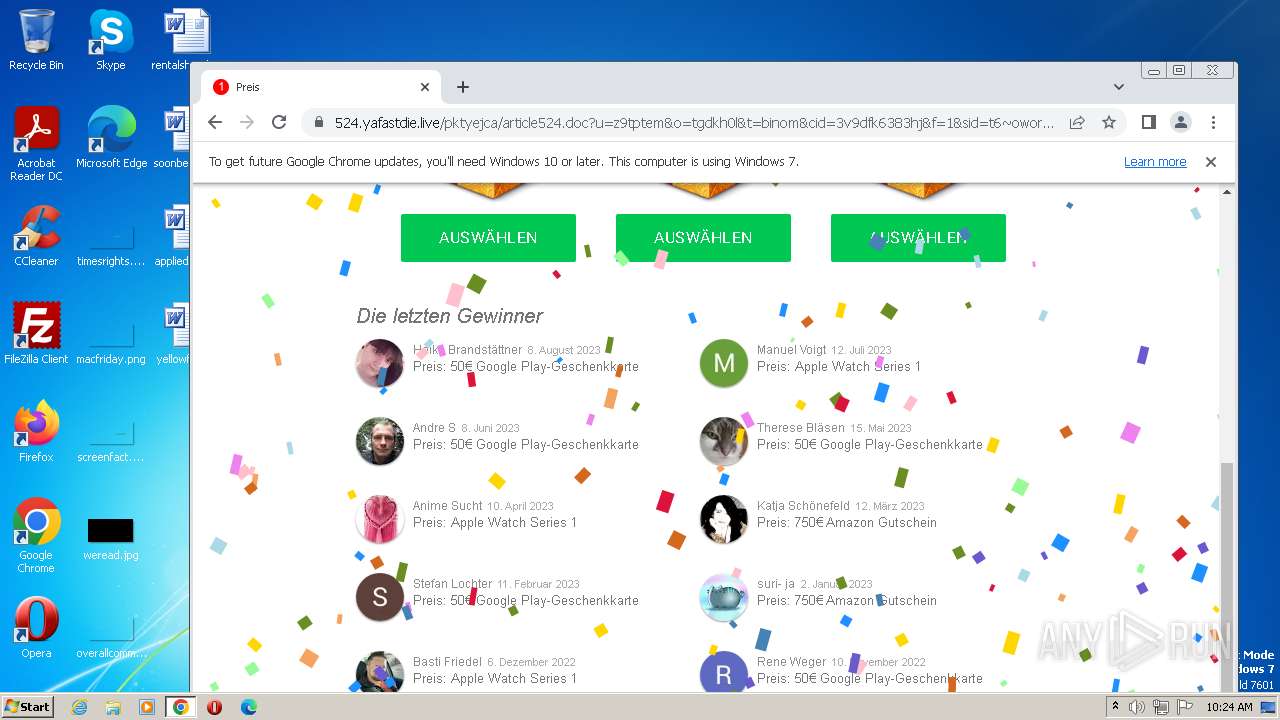1280x720 pixels.
Task: Click the forward navigation arrow
Action: pyautogui.click(x=247, y=122)
